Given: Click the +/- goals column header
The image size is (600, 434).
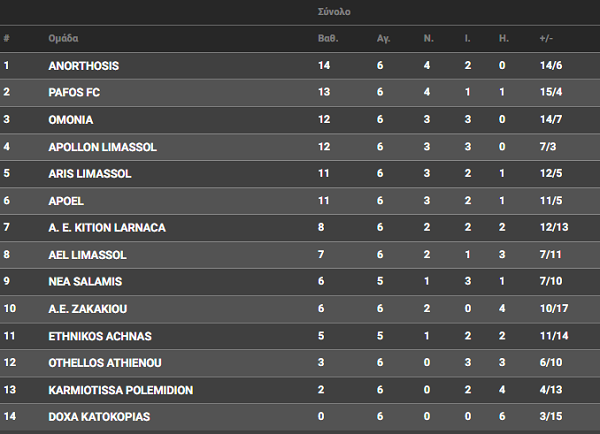Looking at the screenshot, I should coord(546,38).
